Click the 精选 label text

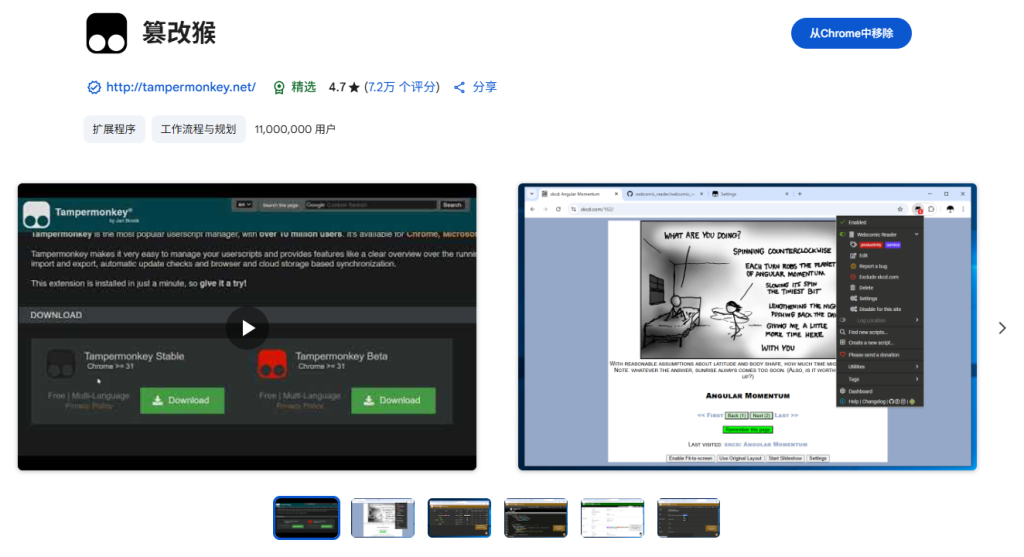[x=304, y=87]
